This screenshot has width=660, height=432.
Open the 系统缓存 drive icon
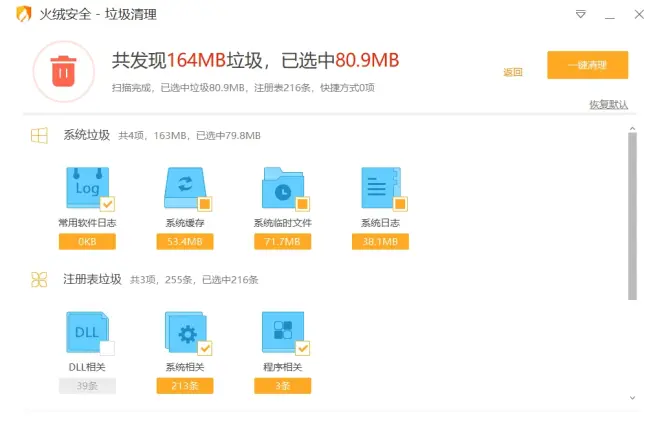tap(185, 187)
